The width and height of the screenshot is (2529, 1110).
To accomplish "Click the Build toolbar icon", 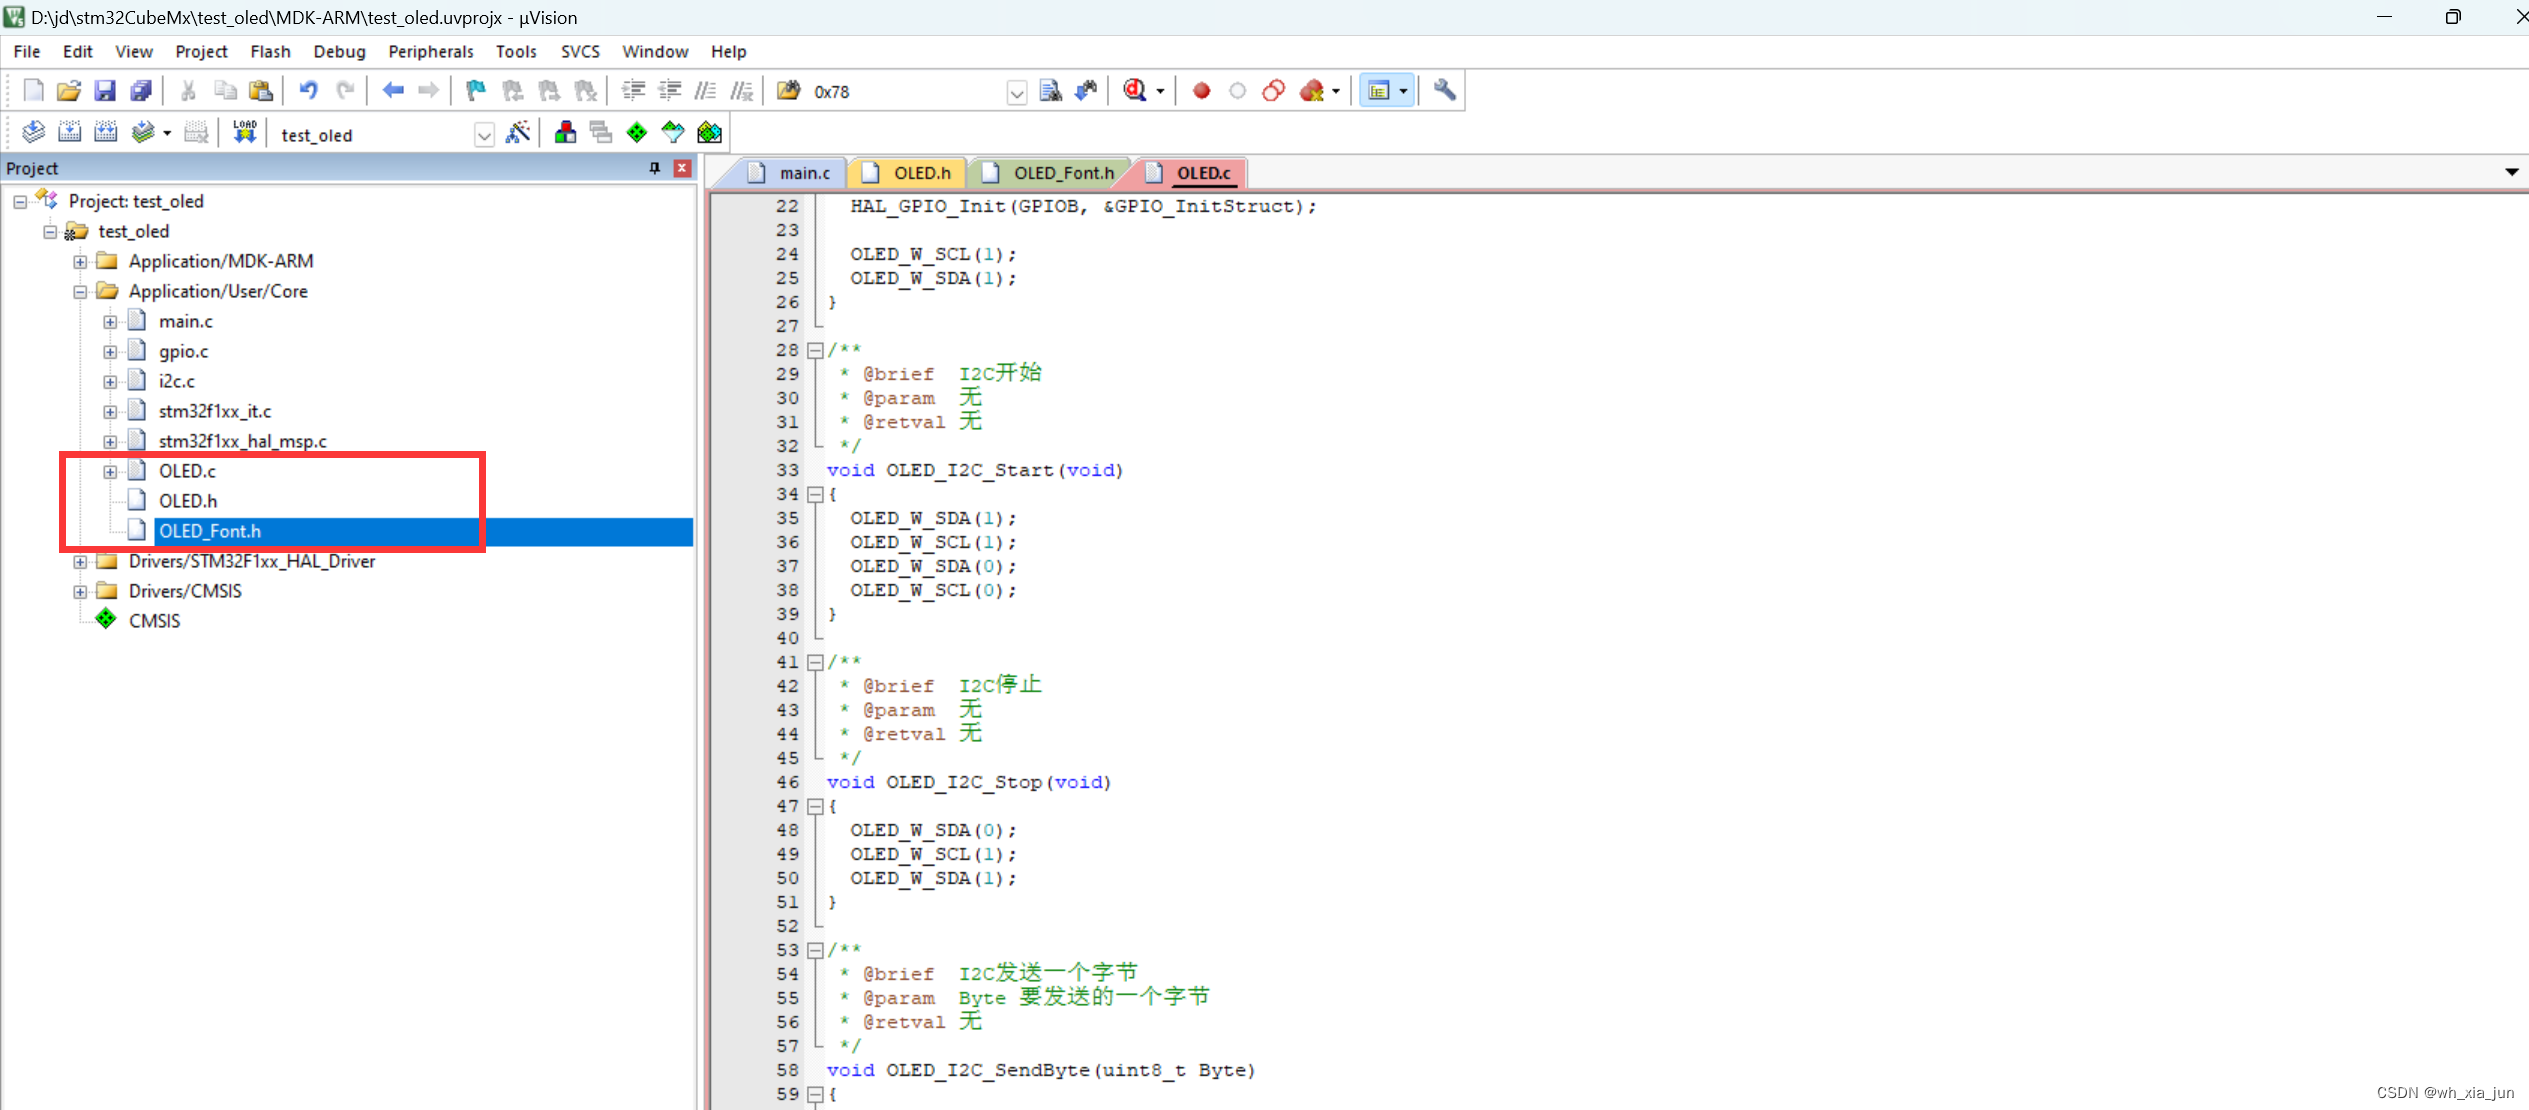I will (x=70, y=131).
